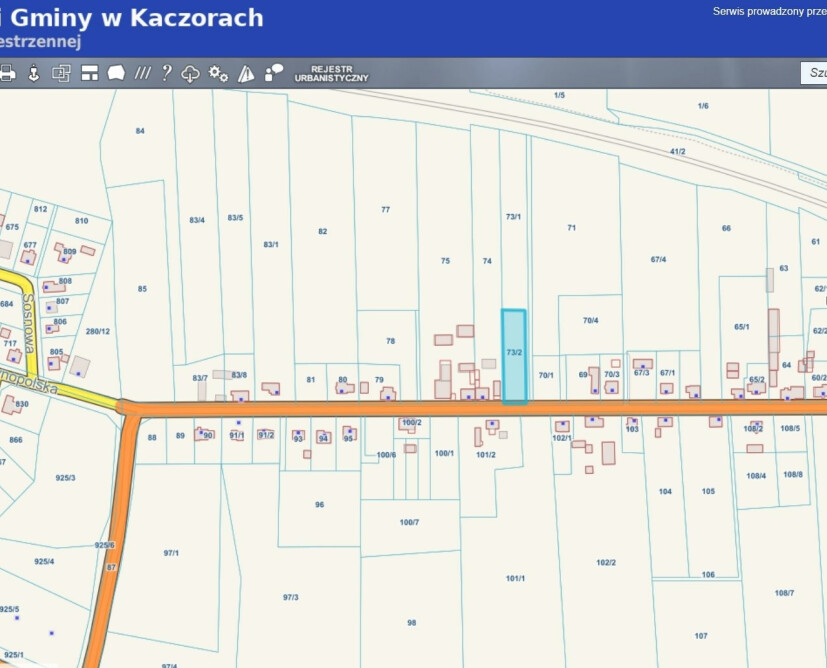Click parcel label 925/4

pyautogui.click(x=44, y=561)
